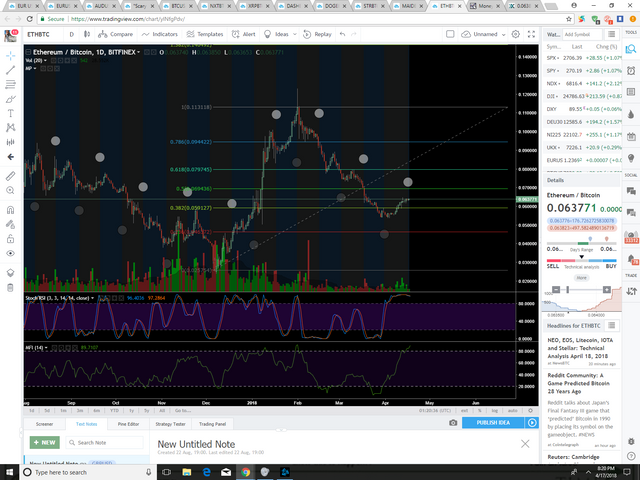Viewport: 640px width, 480px height.
Task: Start bar Replay mode
Action: (318, 34)
